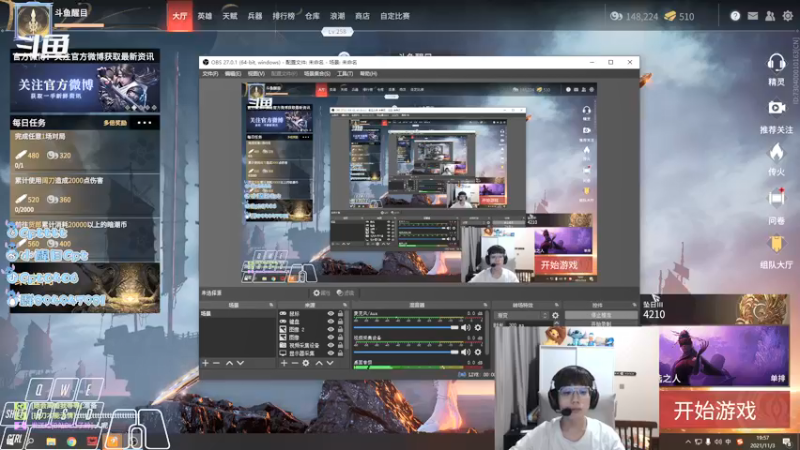Viewport: 800px width, 450px height.
Task: Open the OBS 编辑(E) menu
Action: coord(233,74)
